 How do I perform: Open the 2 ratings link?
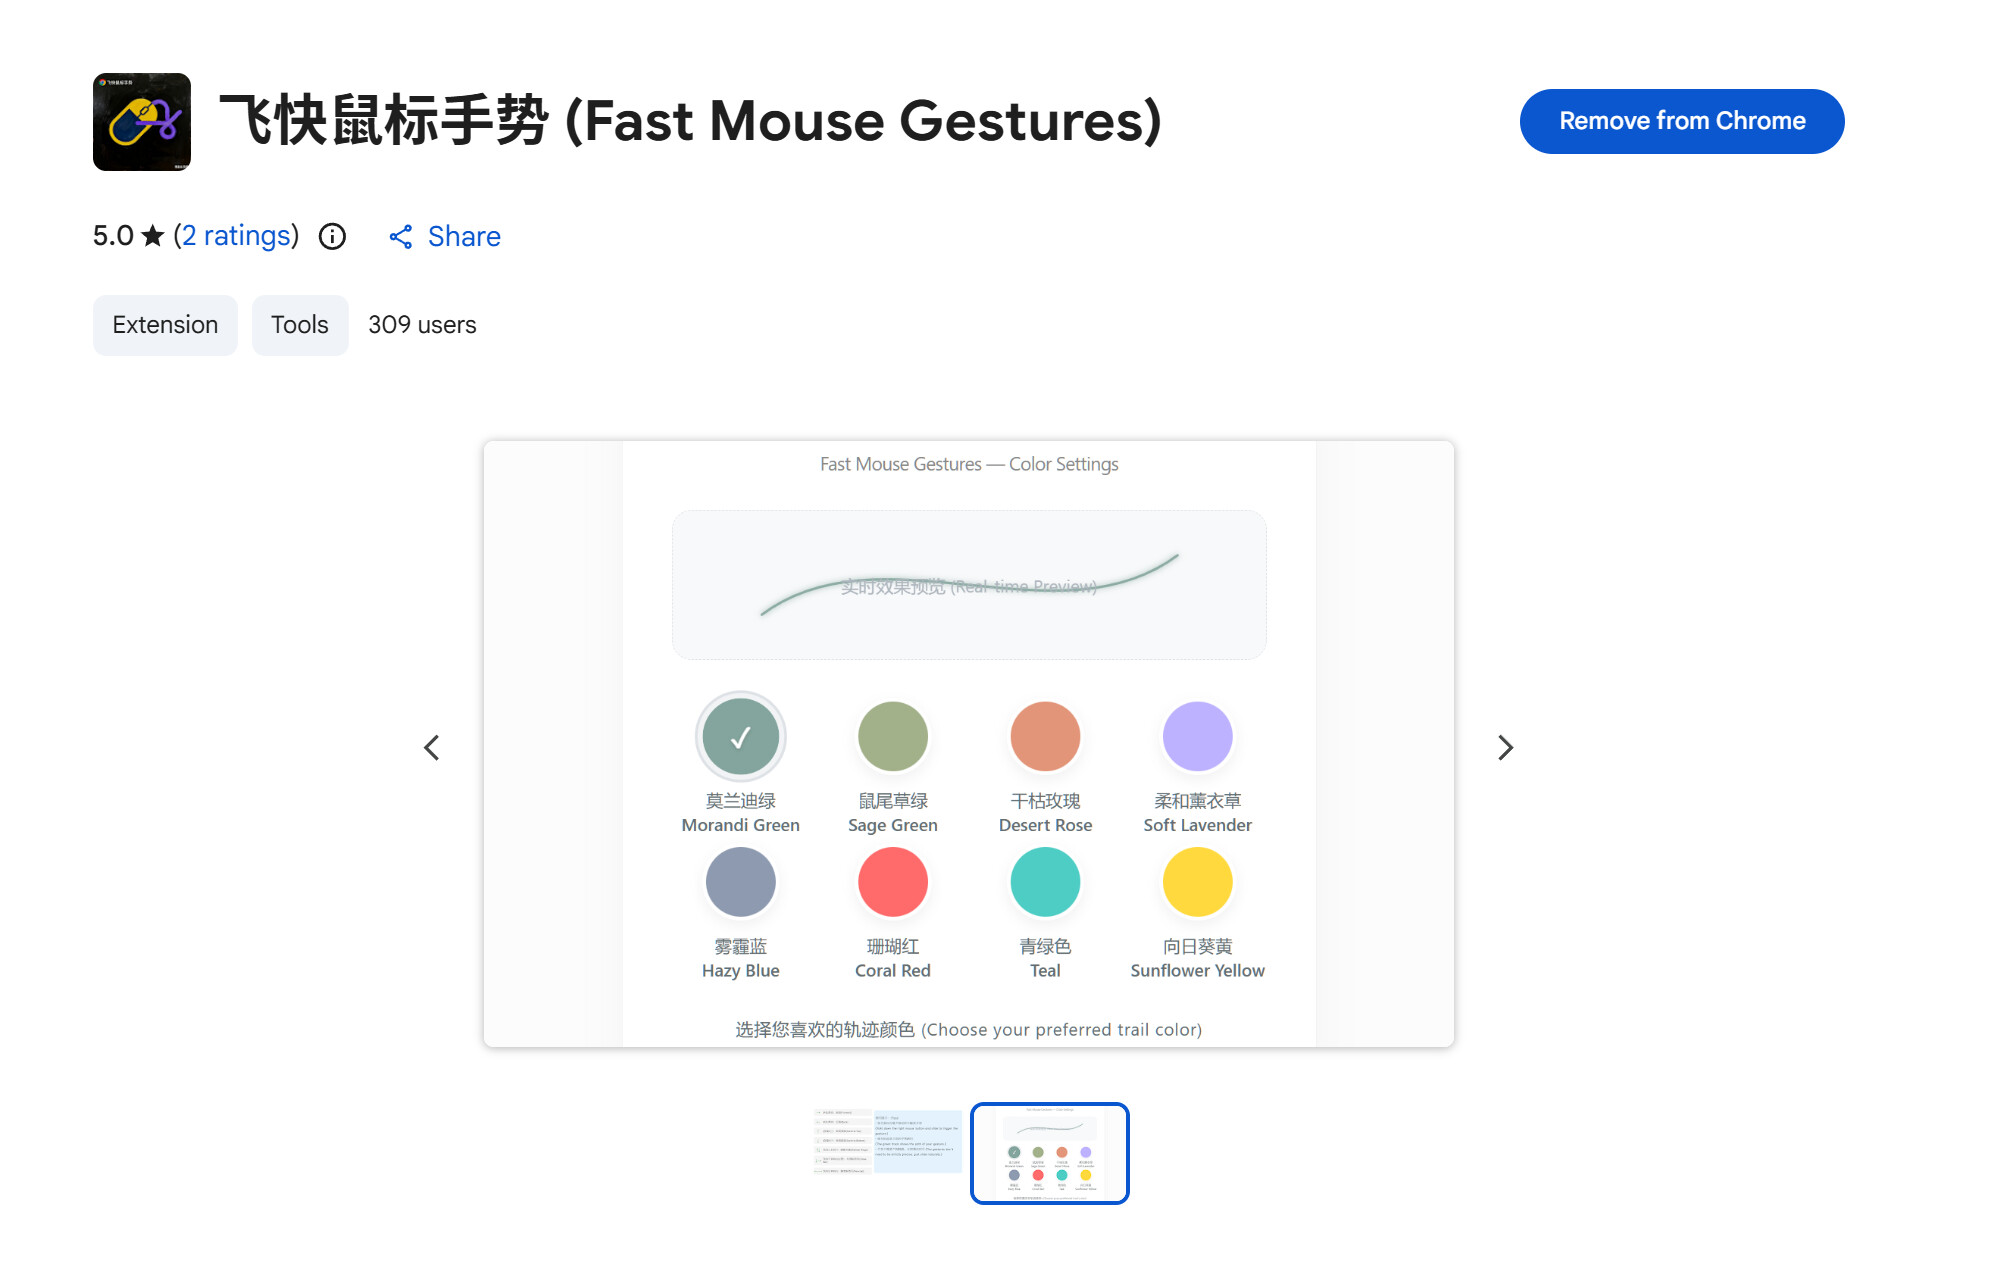click(x=236, y=236)
